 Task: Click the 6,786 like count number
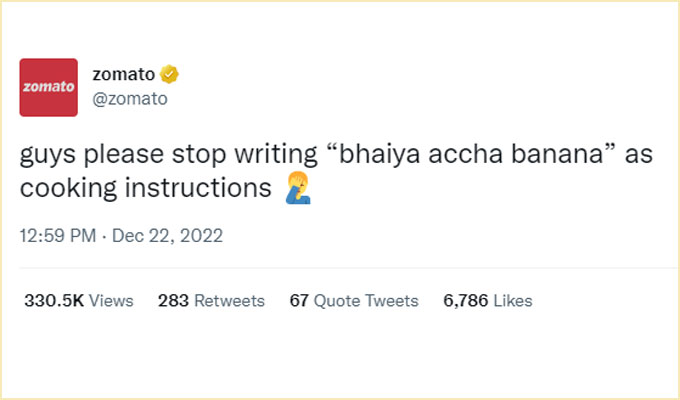(466, 300)
